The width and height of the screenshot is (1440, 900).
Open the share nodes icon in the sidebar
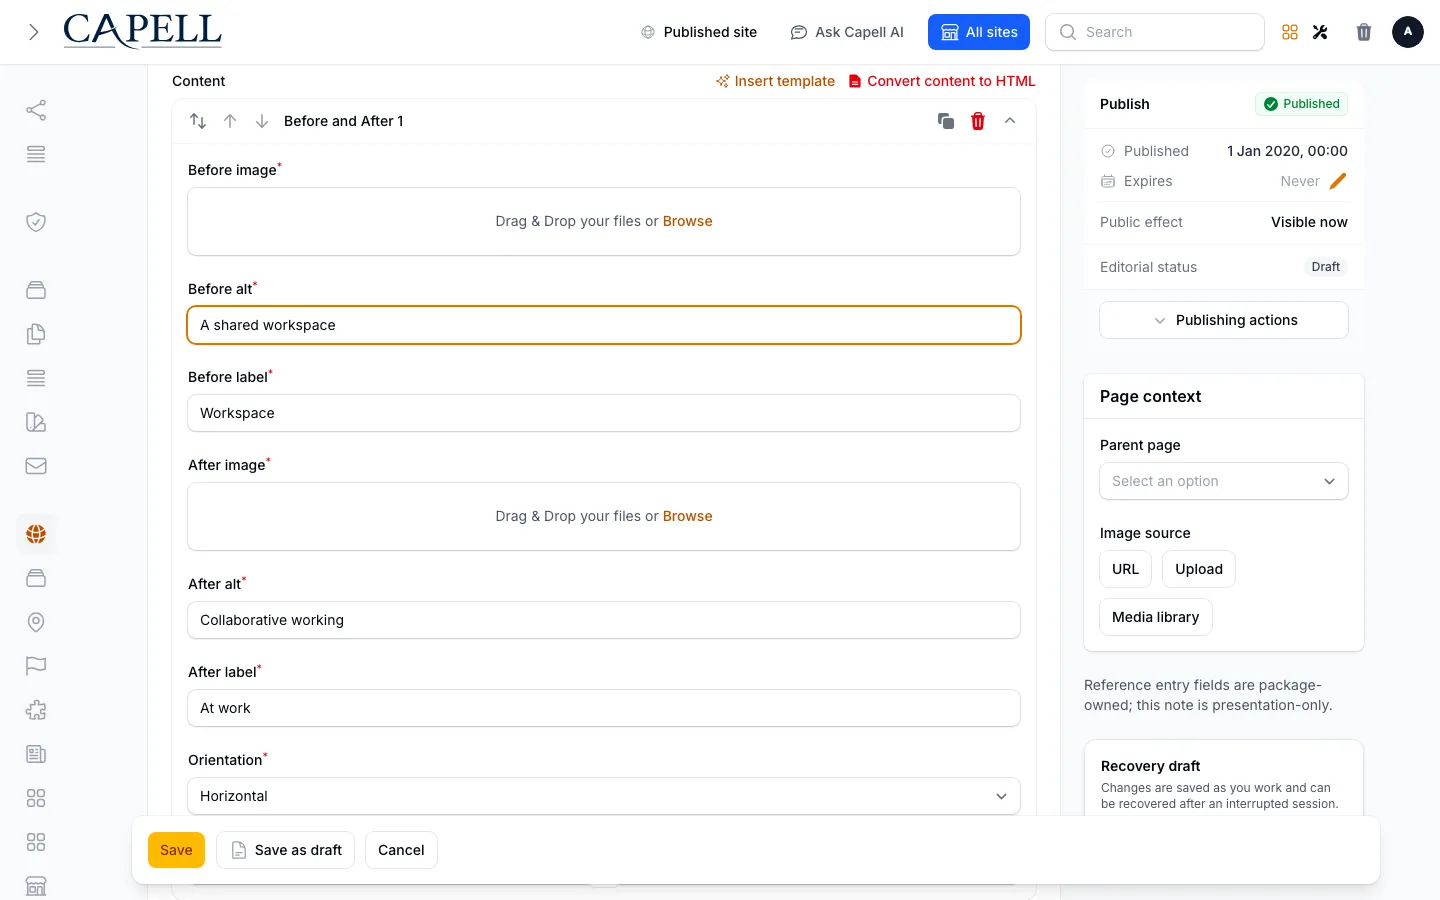[36, 110]
